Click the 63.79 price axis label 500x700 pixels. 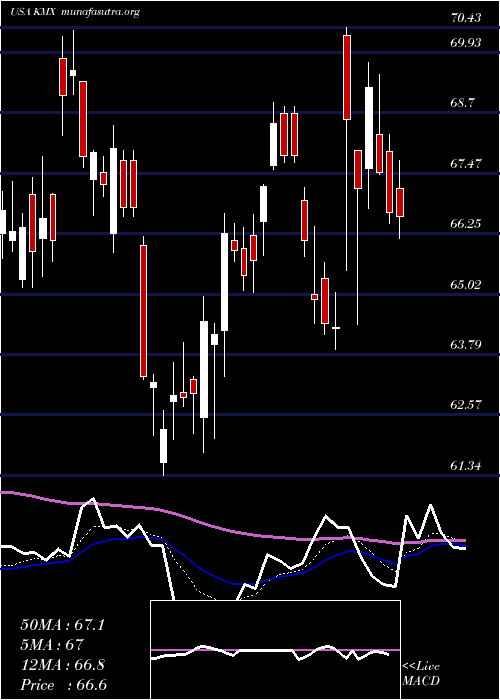click(x=466, y=345)
